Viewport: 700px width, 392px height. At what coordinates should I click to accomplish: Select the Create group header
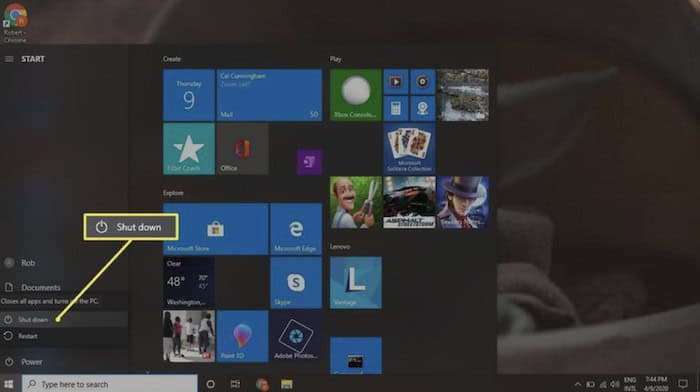[172, 59]
